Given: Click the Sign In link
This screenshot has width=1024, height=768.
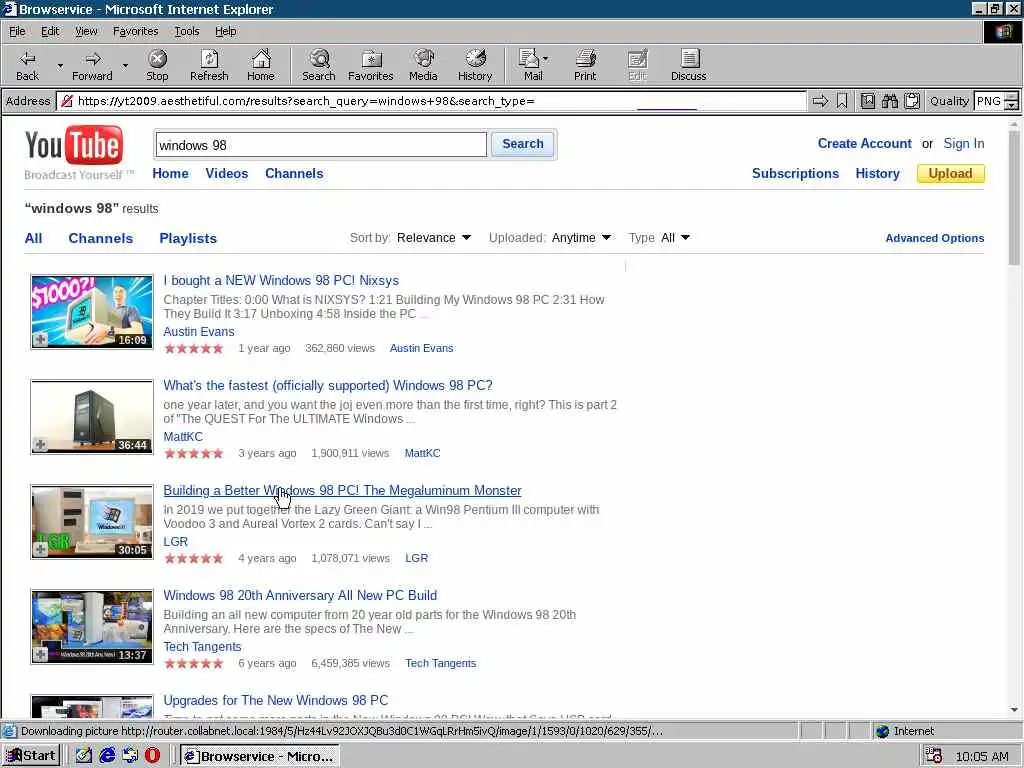Looking at the screenshot, I should (963, 144).
